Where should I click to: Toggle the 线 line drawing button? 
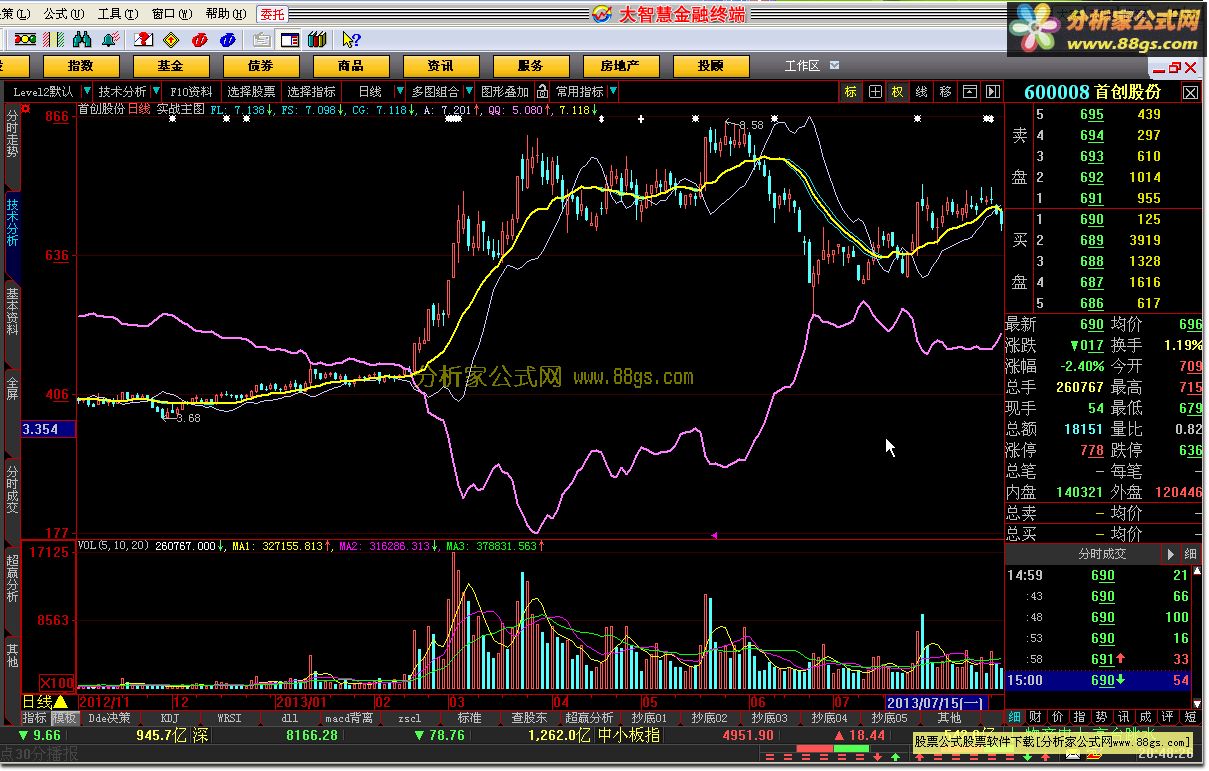[x=921, y=91]
